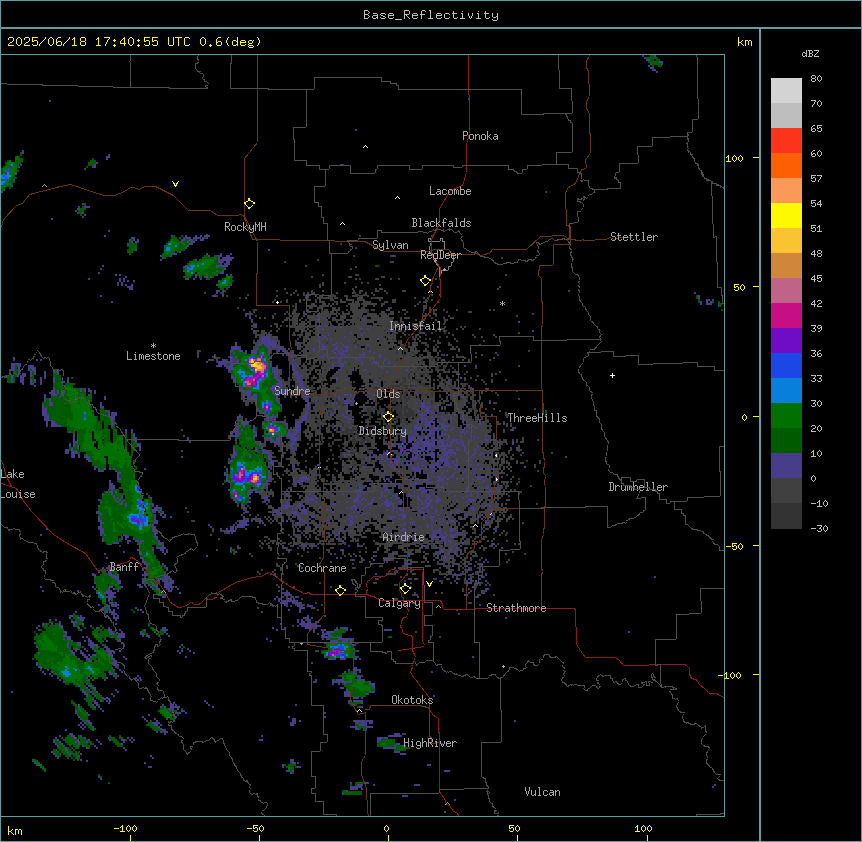Select the bright green swatch in the dBZ legend

(x=786, y=416)
